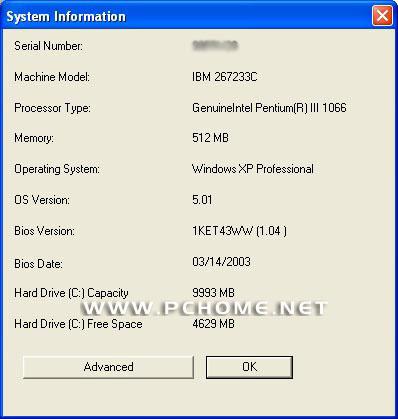Click the 'Windows XP Professional' value
Viewport: 398px width, 419px height.
253,169
